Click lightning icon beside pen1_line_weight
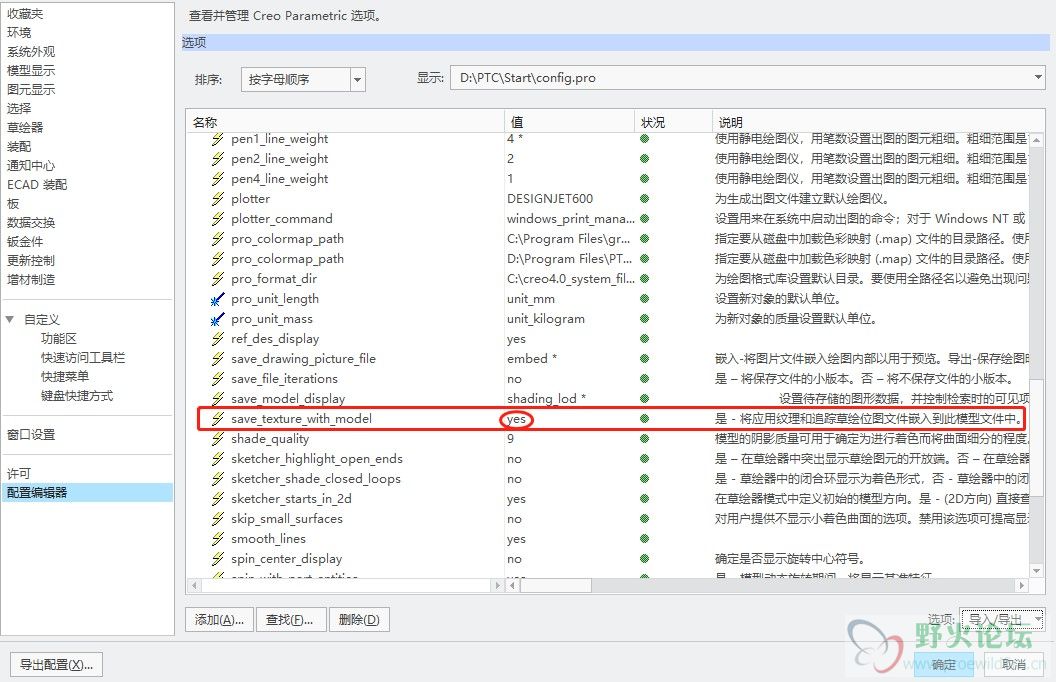The width and height of the screenshot is (1056, 682). (x=218, y=139)
